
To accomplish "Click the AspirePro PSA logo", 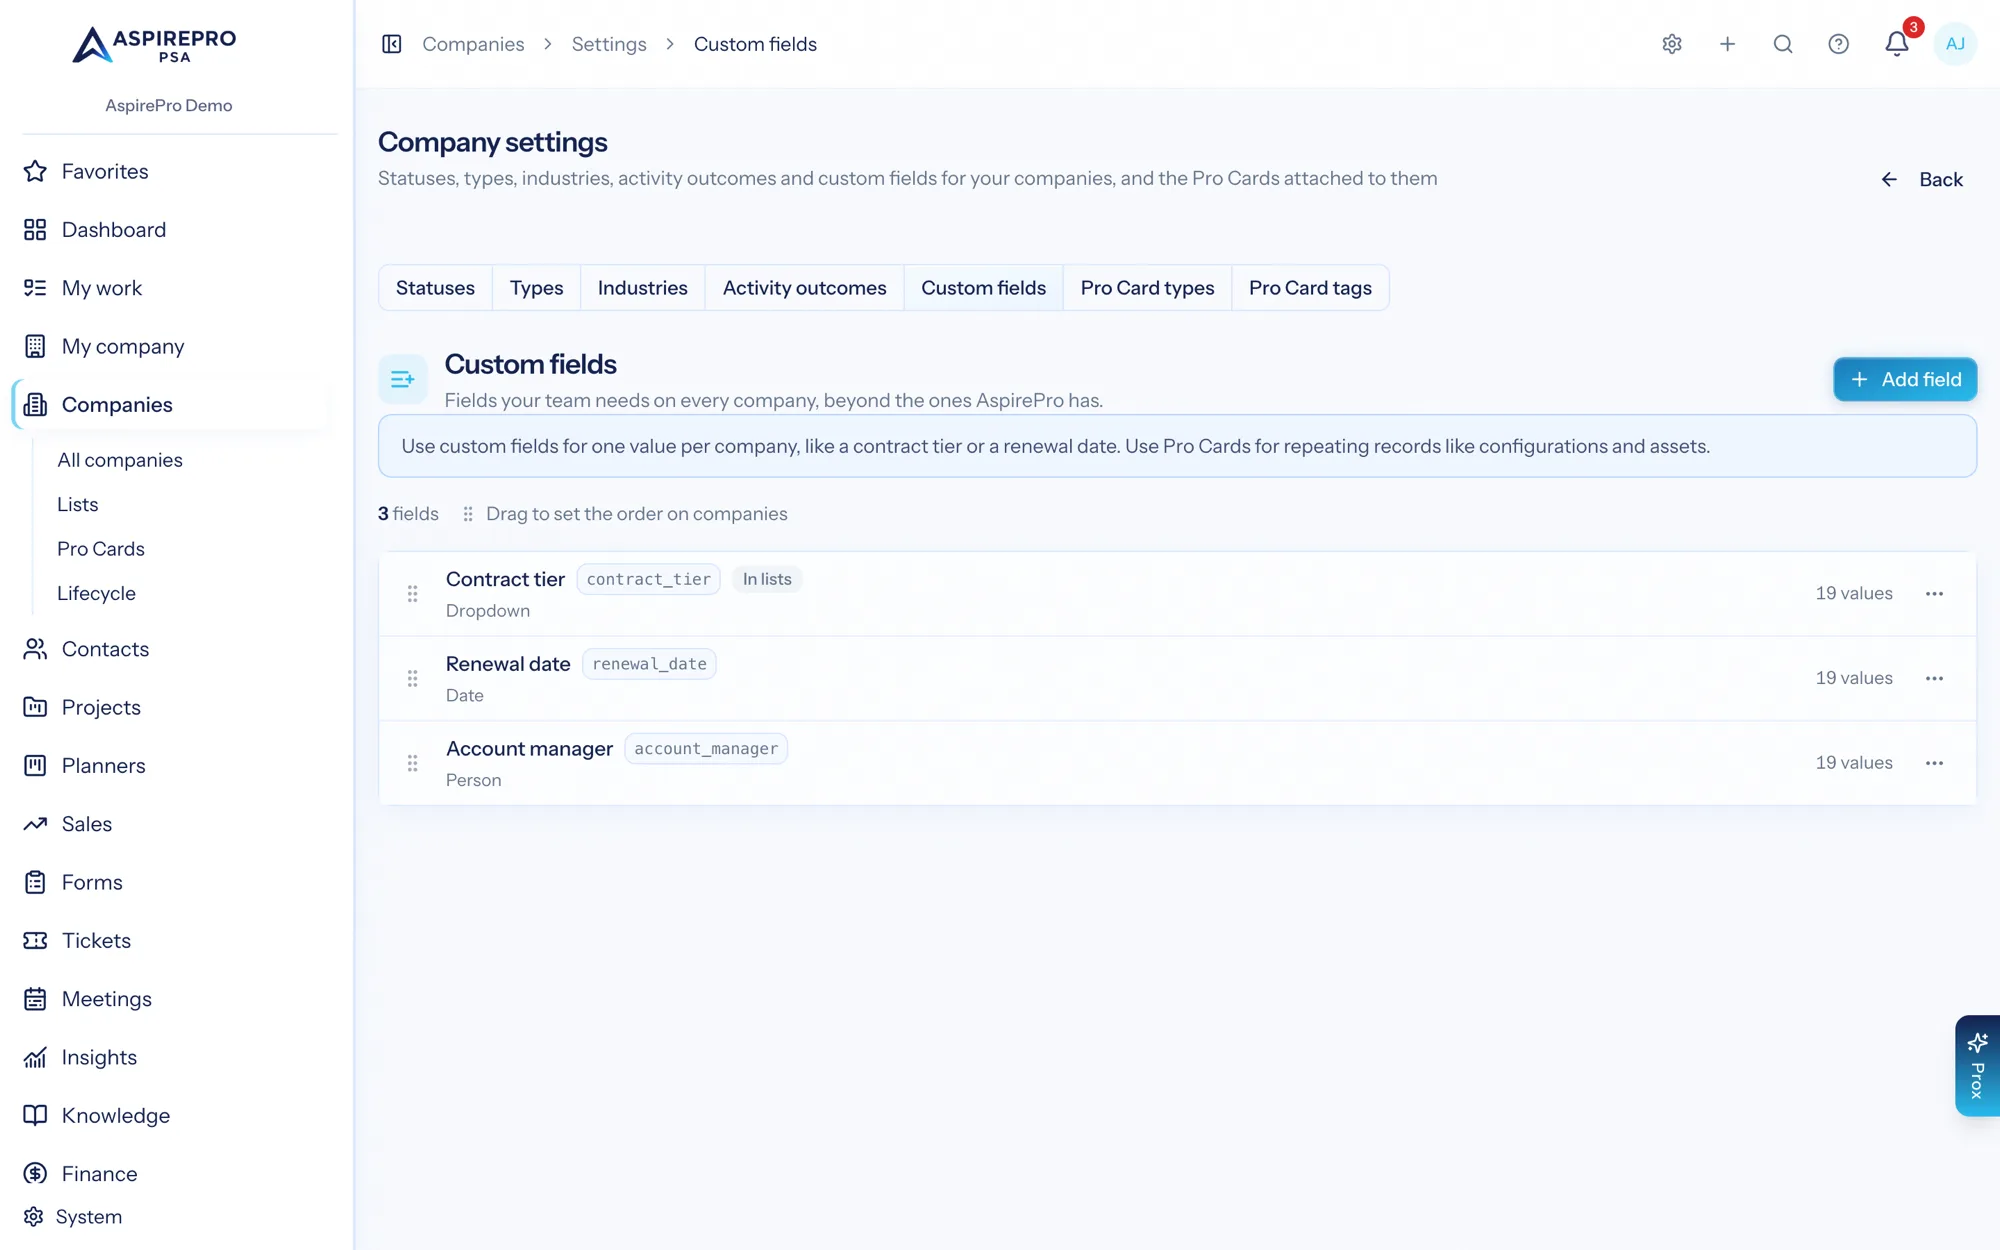I will click(x=154, y=45).
